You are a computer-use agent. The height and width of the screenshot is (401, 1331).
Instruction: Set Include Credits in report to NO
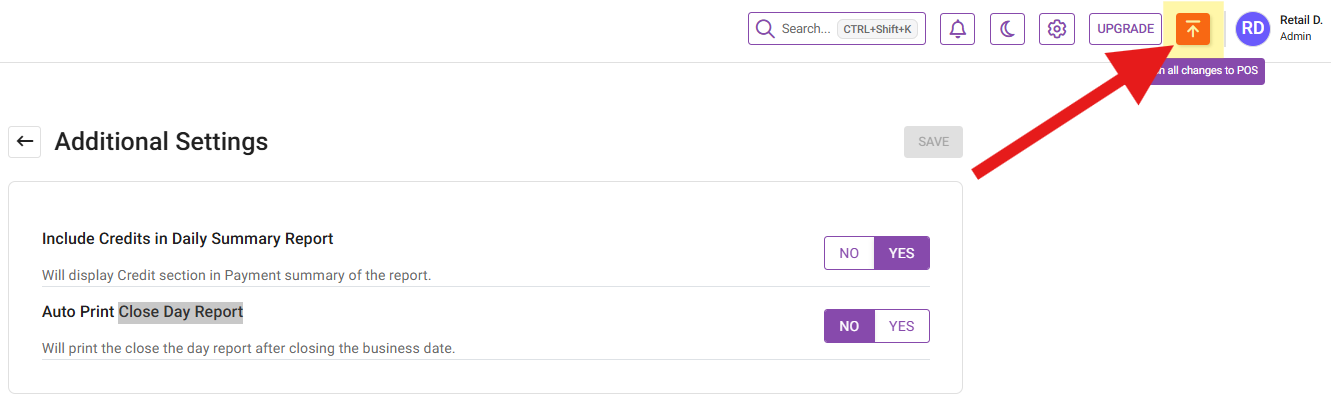tap(849, 253)
